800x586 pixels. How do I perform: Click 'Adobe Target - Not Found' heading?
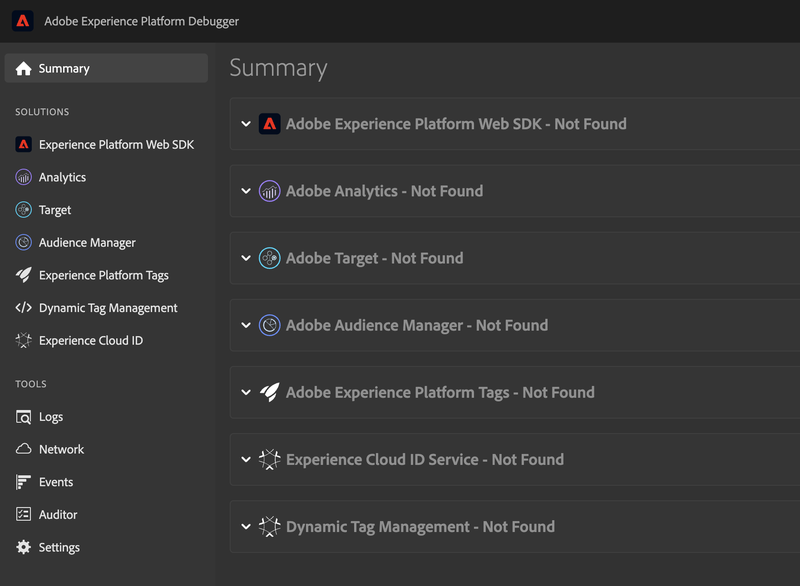pos(374,259)
